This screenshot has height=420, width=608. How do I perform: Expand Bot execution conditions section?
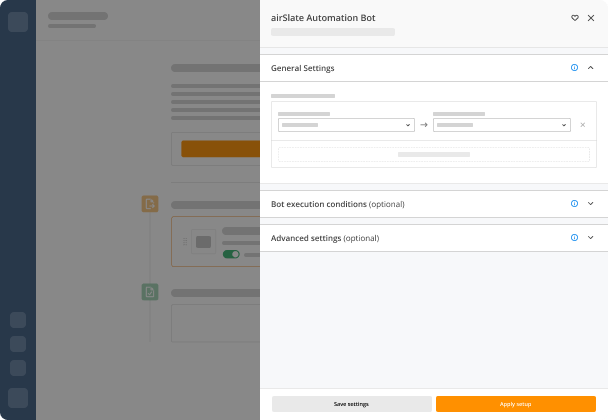[x=590, y=204]
